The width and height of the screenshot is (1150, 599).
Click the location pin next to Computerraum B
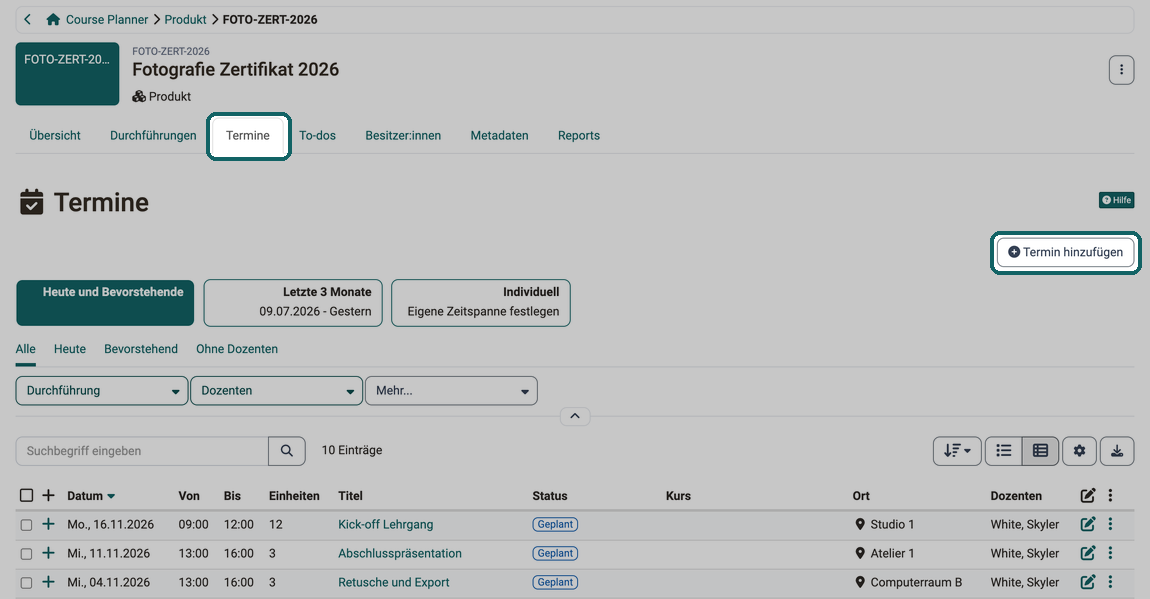(x=860, y=582)
